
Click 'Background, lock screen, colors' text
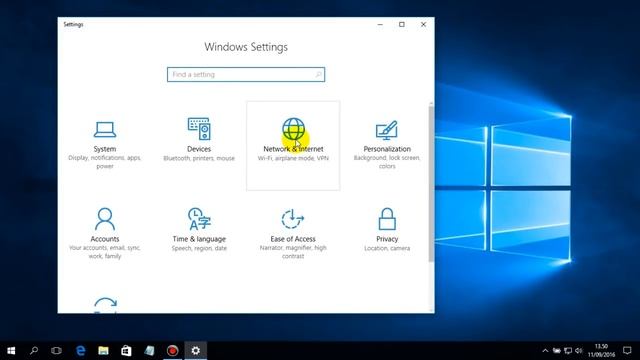(387, 162)
